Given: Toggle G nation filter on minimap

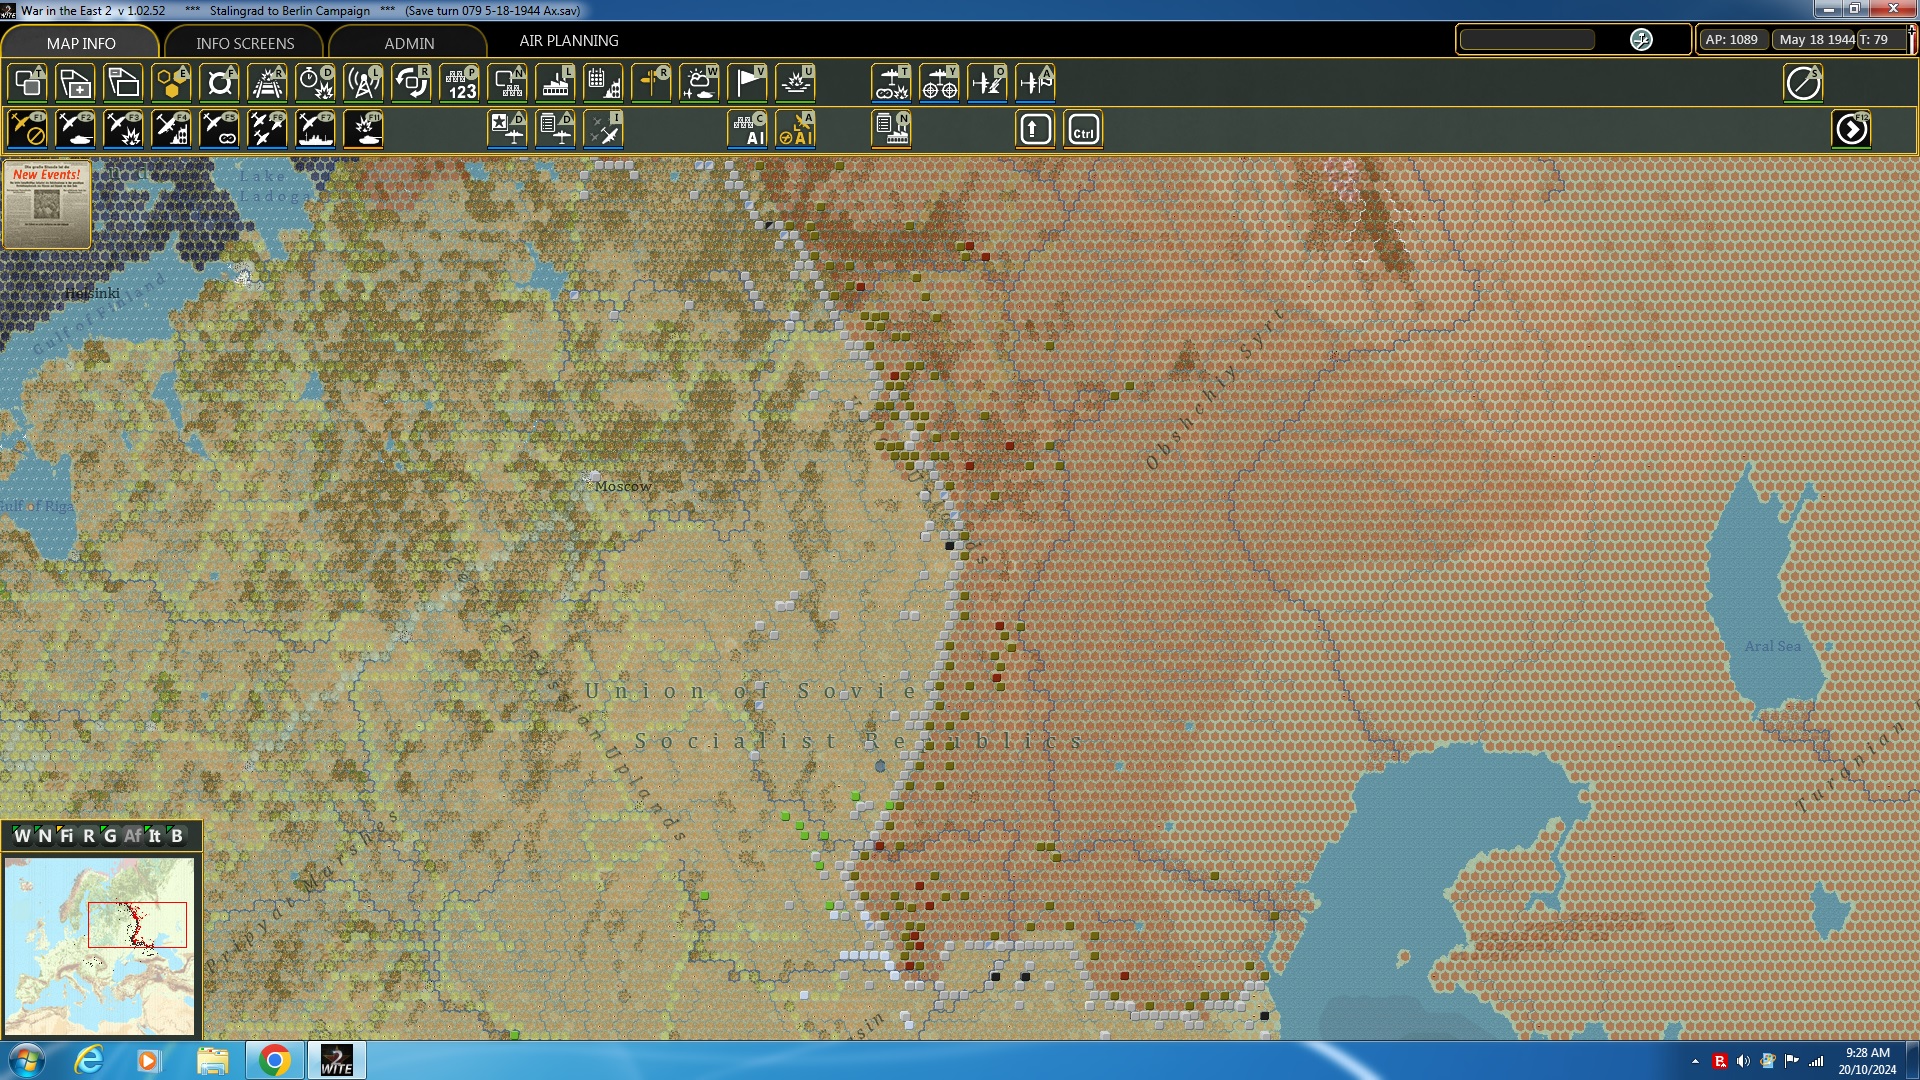Looking at the screenshot, I should pyautogui.click(x=110, y=836).
